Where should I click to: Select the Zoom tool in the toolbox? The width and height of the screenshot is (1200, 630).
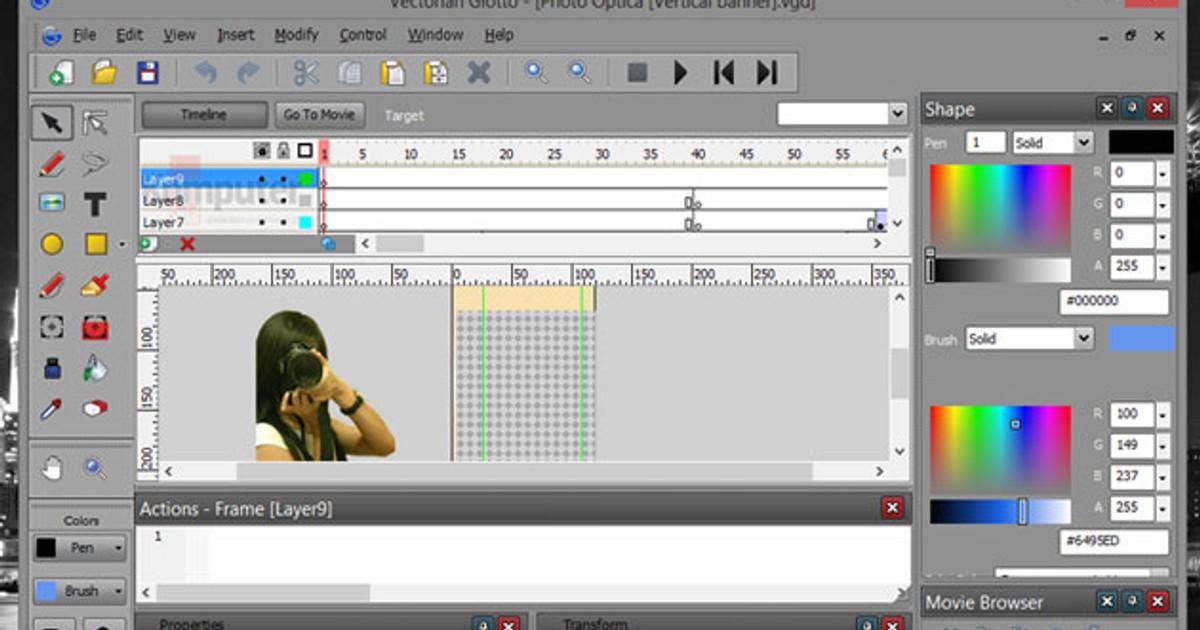click(x=95, y=467)
